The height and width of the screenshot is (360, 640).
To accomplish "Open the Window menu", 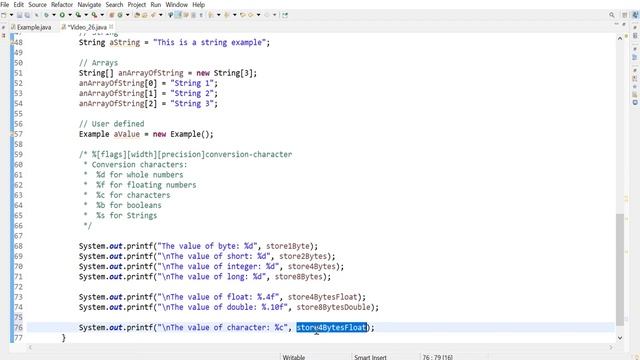I will pyautogui.click(x=177, y=4).
